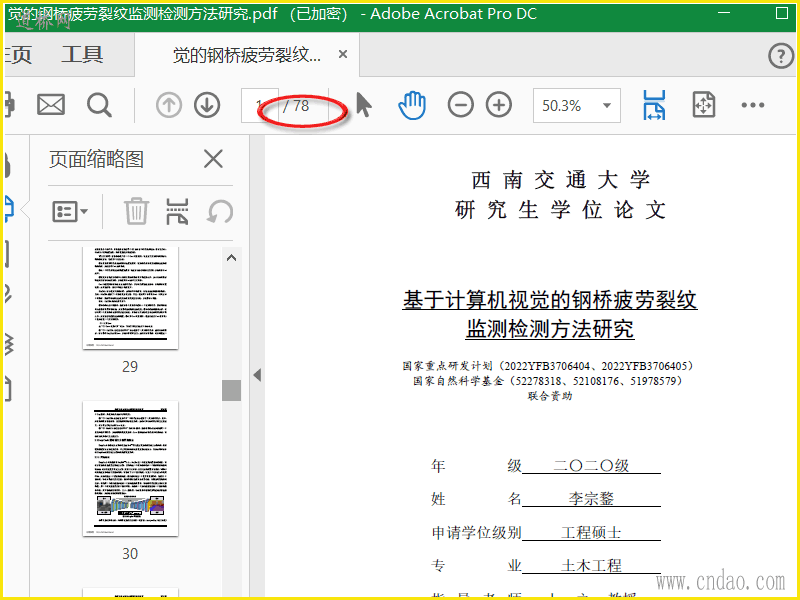Open the magnifier search tool

(99, 105)
